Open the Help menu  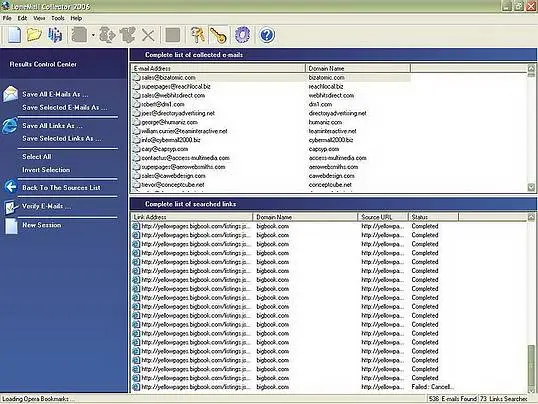(76, 18)
